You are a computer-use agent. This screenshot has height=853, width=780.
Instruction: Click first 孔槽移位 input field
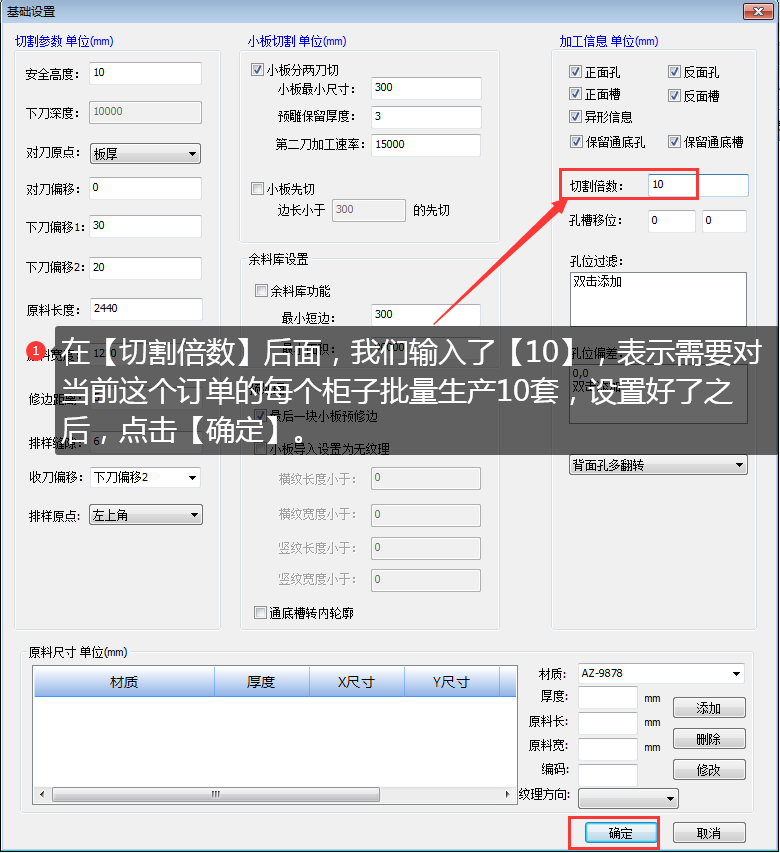click(x=672, y=221)
